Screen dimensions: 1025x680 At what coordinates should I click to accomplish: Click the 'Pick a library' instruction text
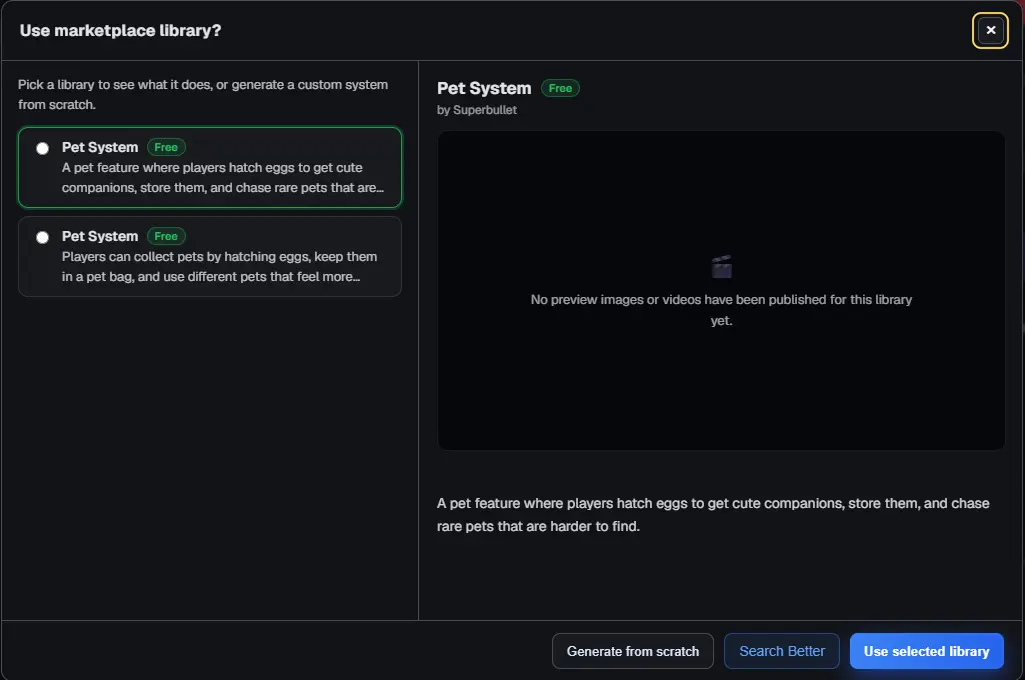[x=203, y=95]
